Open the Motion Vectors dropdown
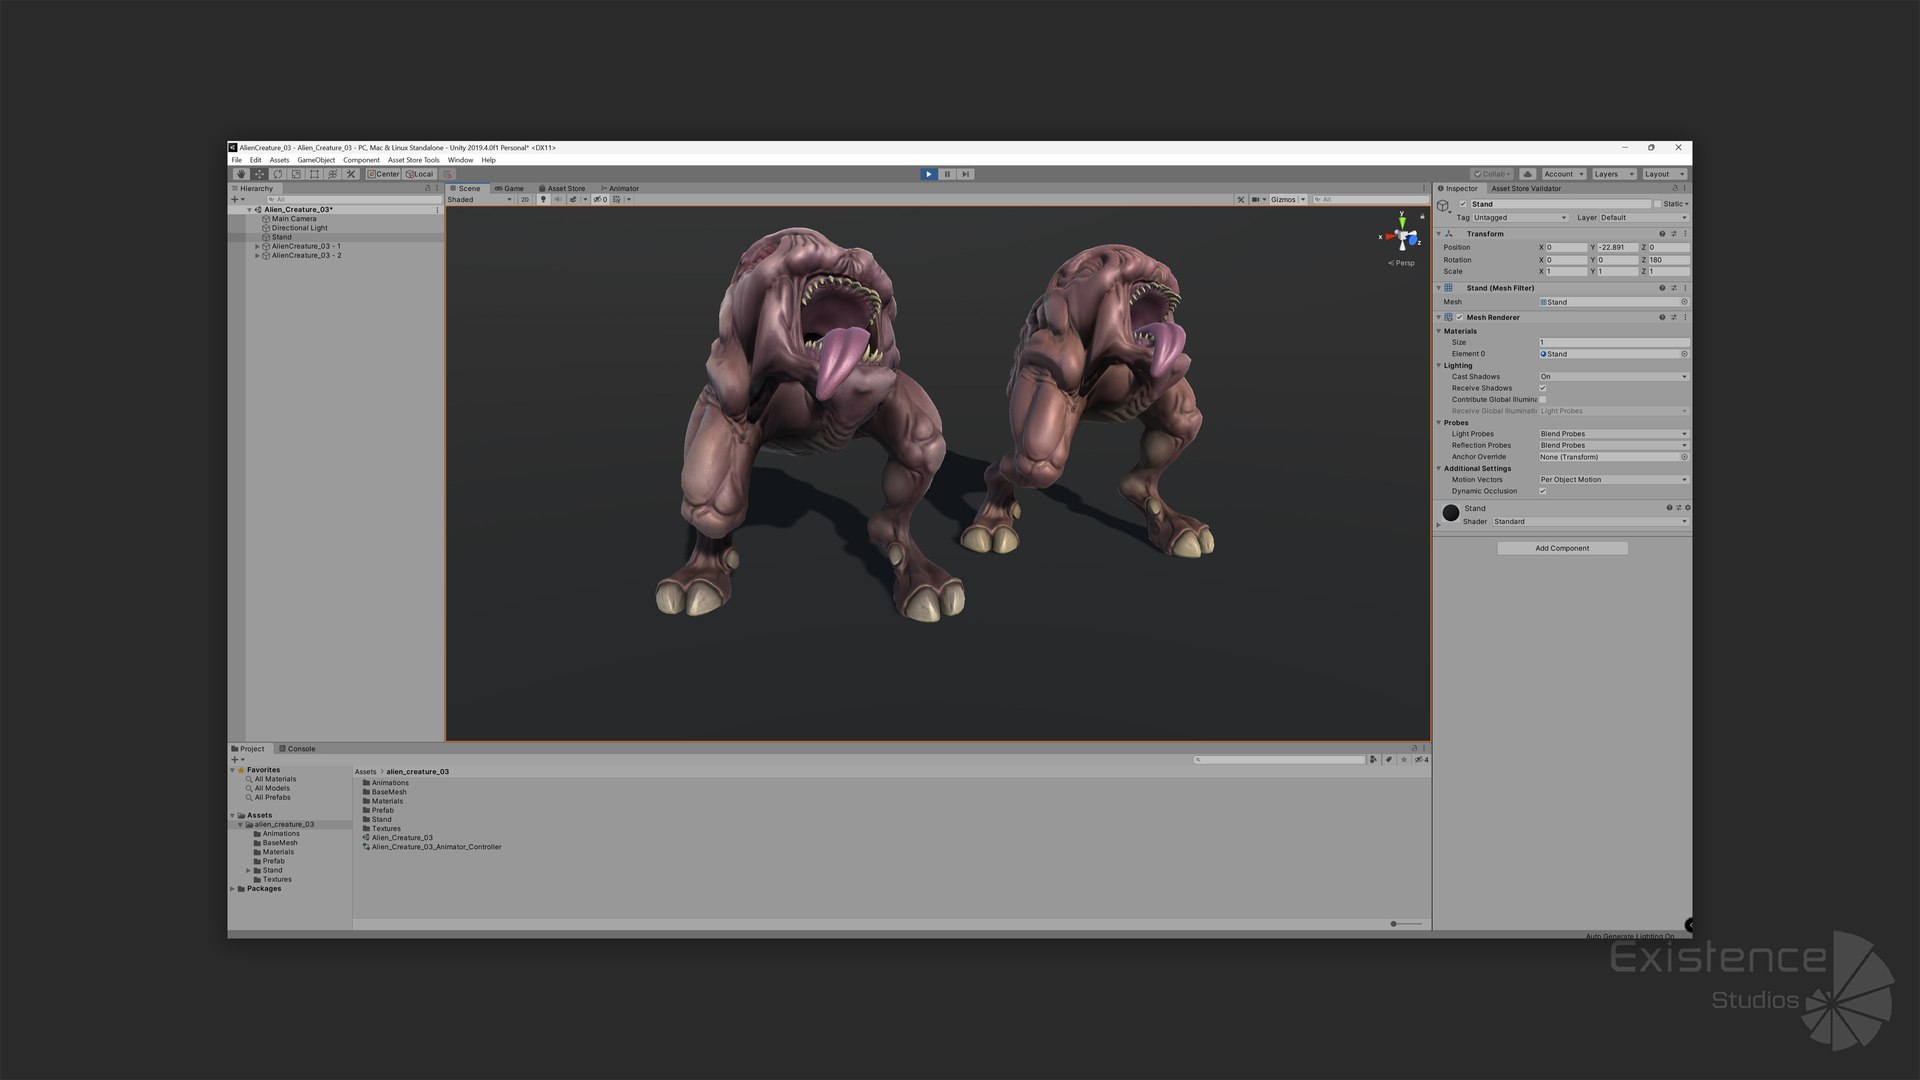Image resolution: width=1920 pixels, height=1080 pixels. (1614, 480)
